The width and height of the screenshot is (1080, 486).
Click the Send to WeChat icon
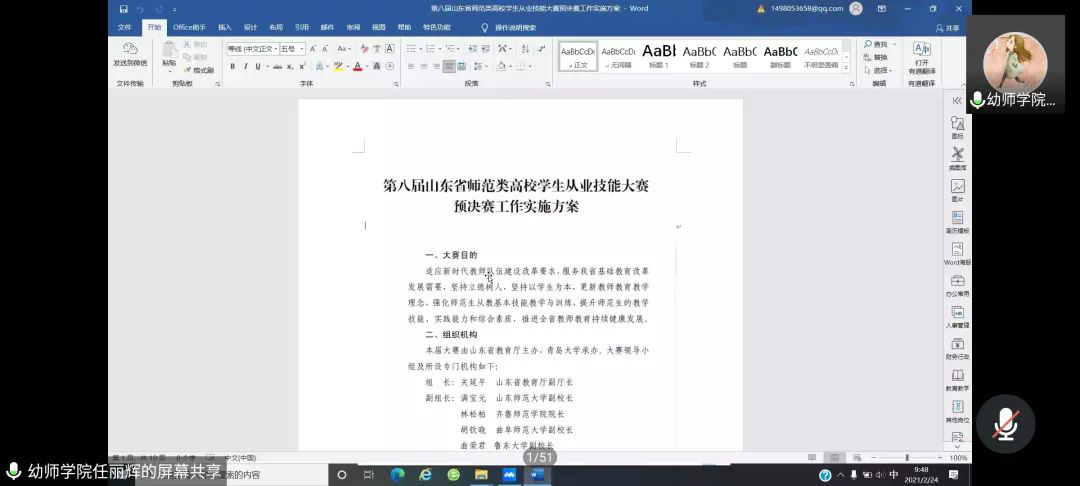point(129,52)
